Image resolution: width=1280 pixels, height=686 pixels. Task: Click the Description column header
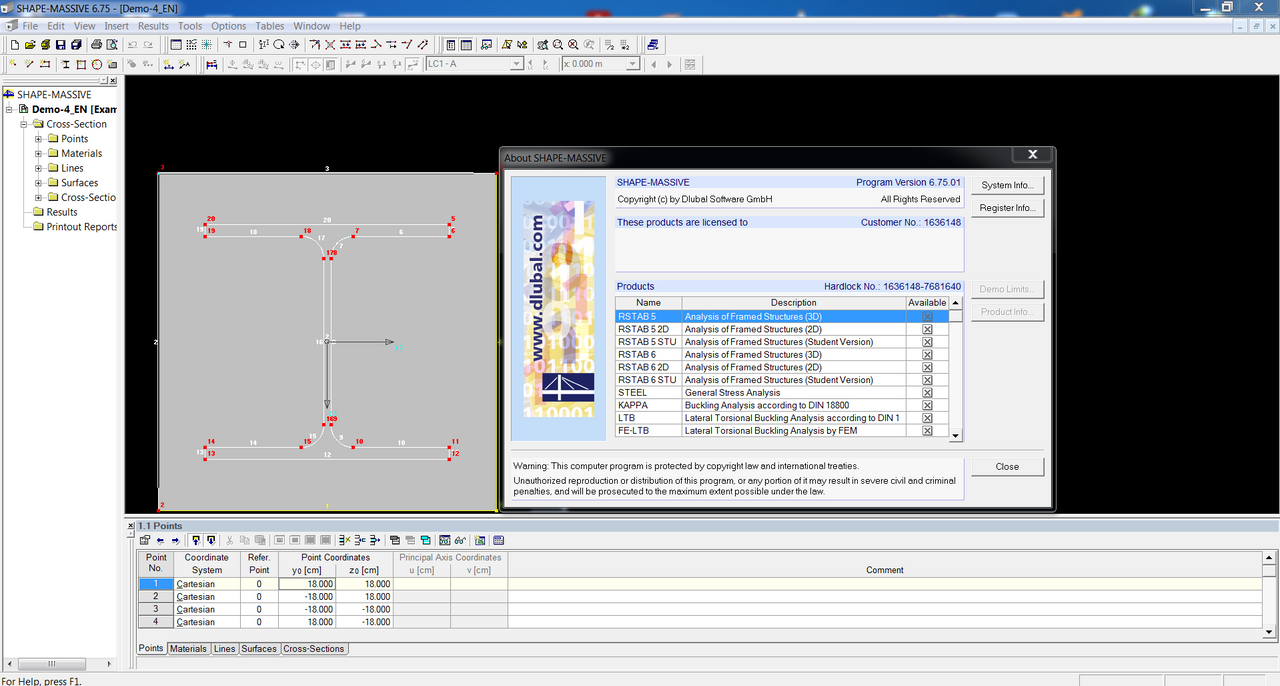(794, 303)
